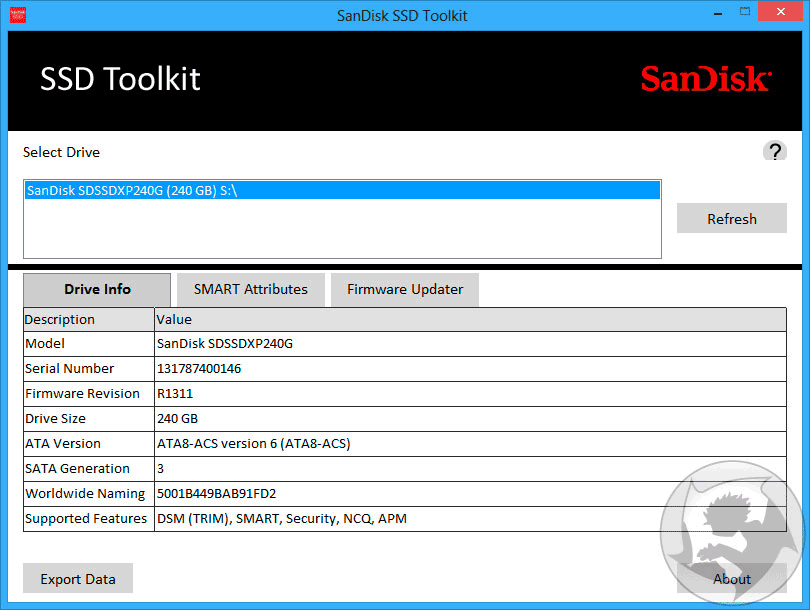Select the Worldwide Naming value cell
The height and width of the screenshot is (610, 810).
(216, 494)
